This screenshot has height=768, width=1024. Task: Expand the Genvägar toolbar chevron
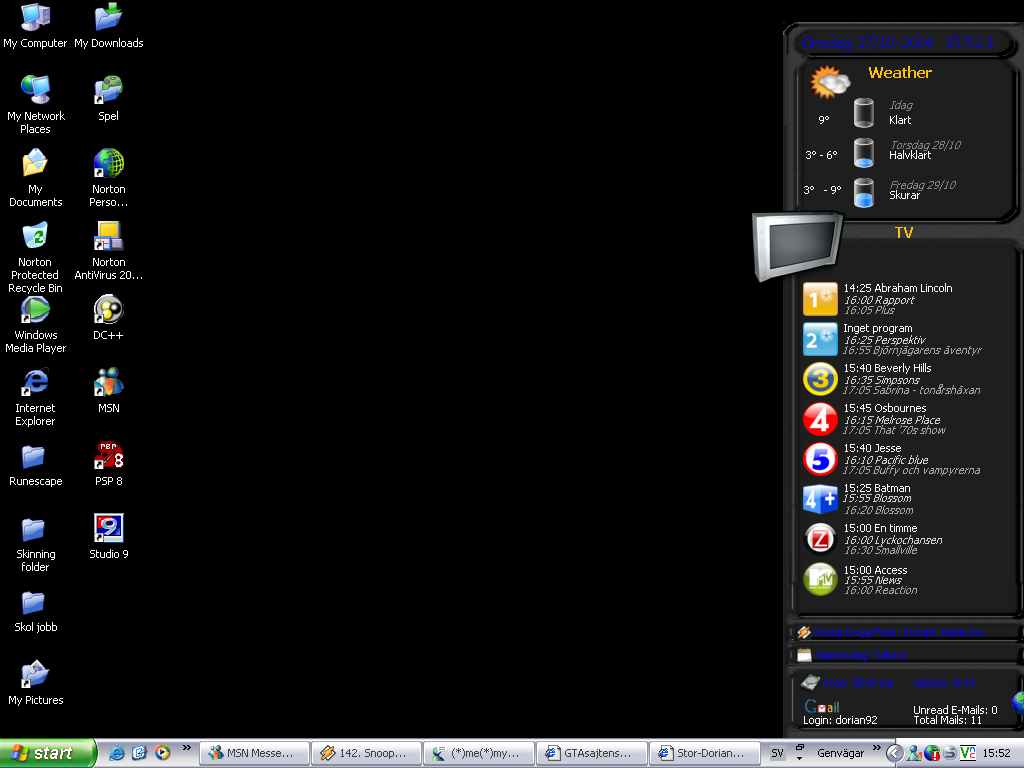(x=876, y=748)
